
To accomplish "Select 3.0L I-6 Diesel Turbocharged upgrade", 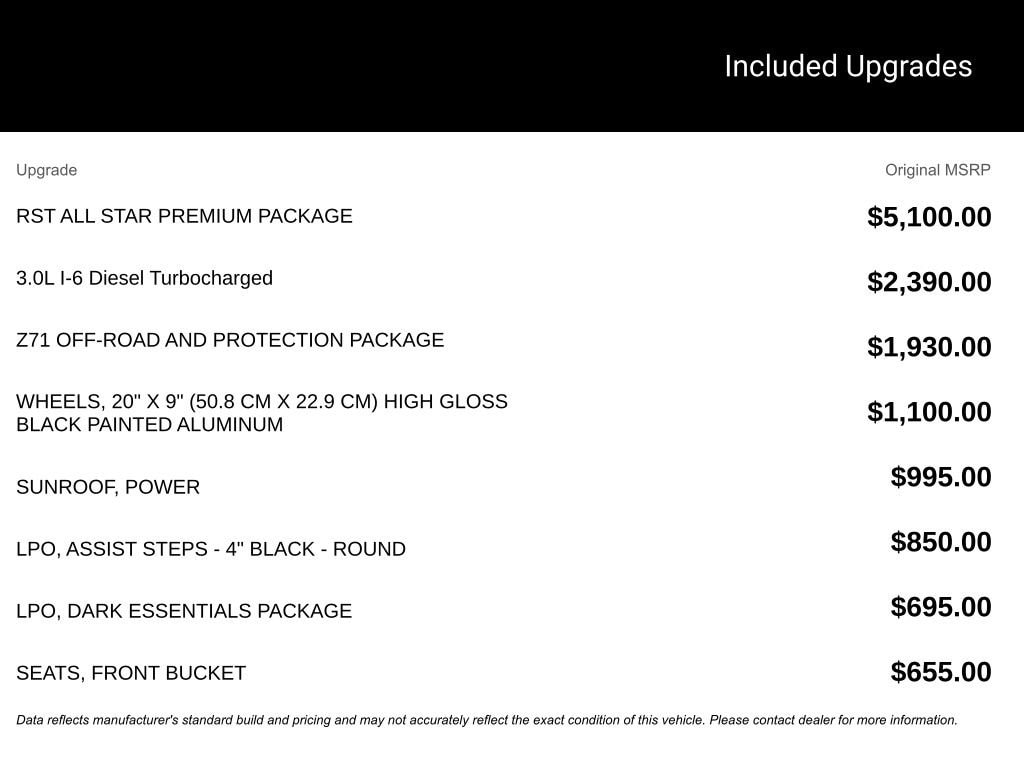I will (x=144, y=278).
